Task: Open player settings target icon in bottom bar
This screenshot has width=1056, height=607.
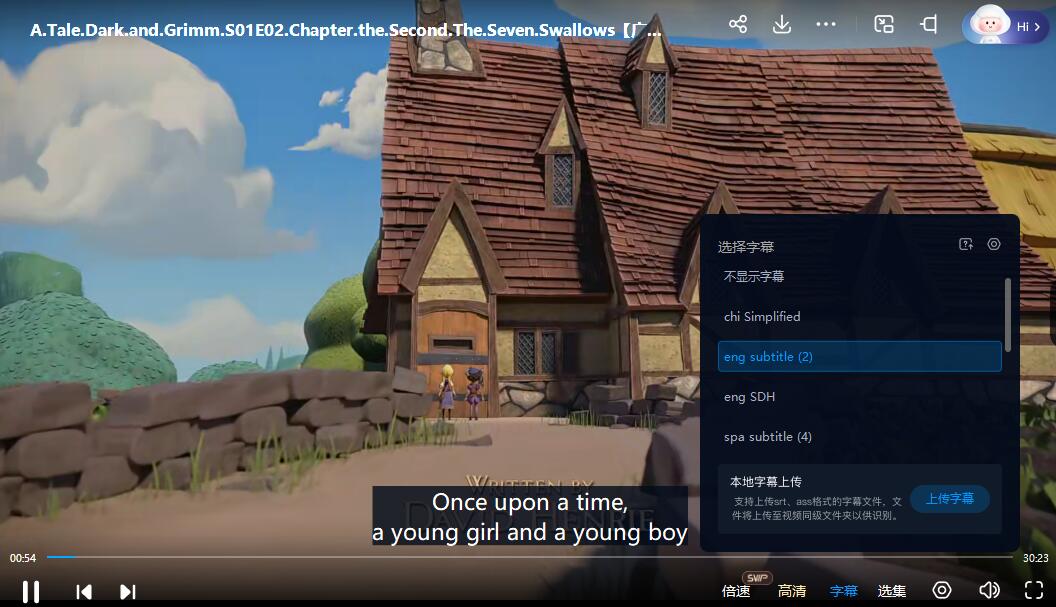Action: 942,590
